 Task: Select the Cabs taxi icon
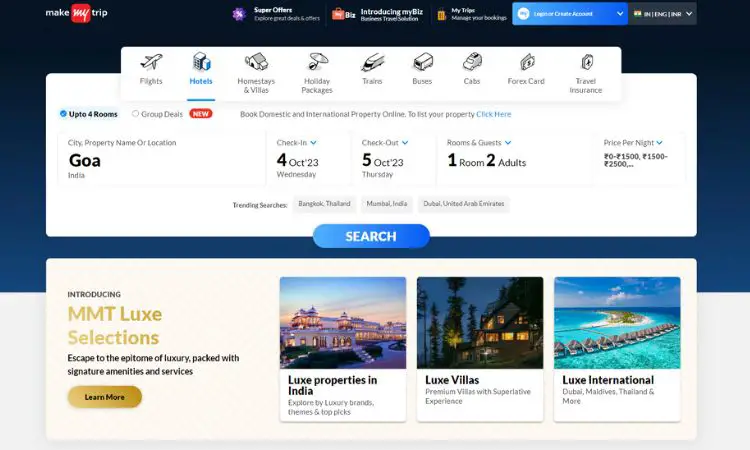pyautogui.click(x=472, y=62)
